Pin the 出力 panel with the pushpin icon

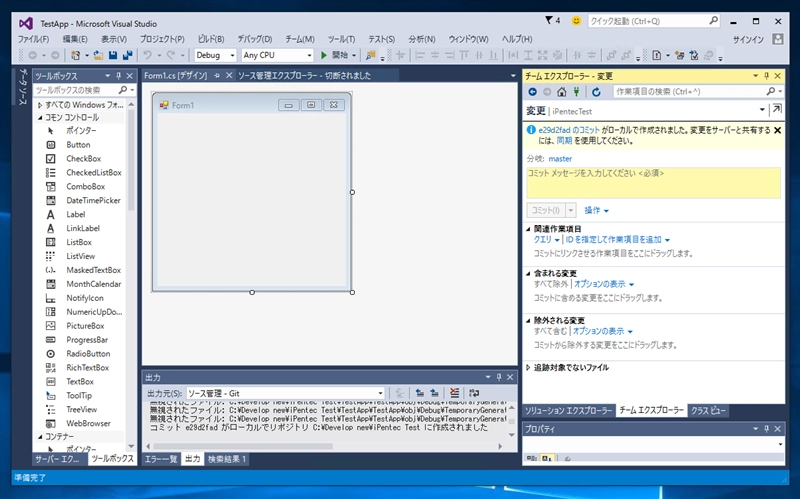(499, 377)
